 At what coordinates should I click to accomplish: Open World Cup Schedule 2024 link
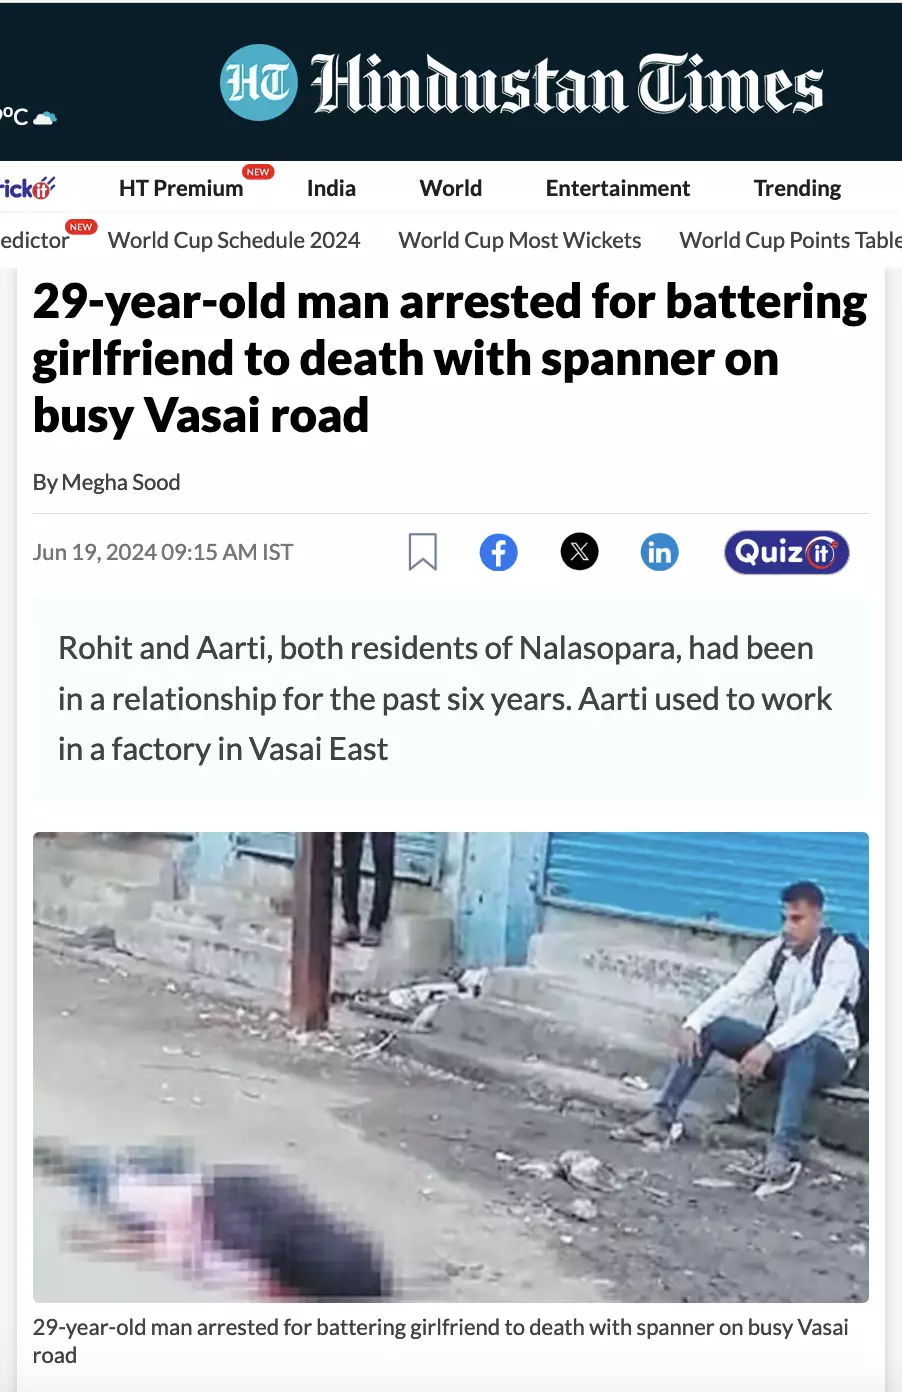pyautogui.click(x=234, y=240)
